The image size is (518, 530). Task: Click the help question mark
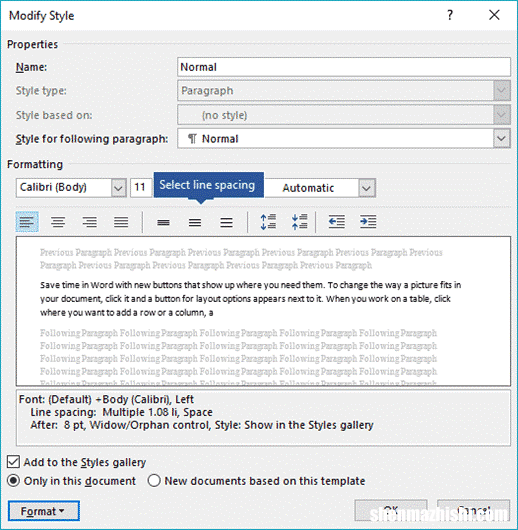click(450, 15)
